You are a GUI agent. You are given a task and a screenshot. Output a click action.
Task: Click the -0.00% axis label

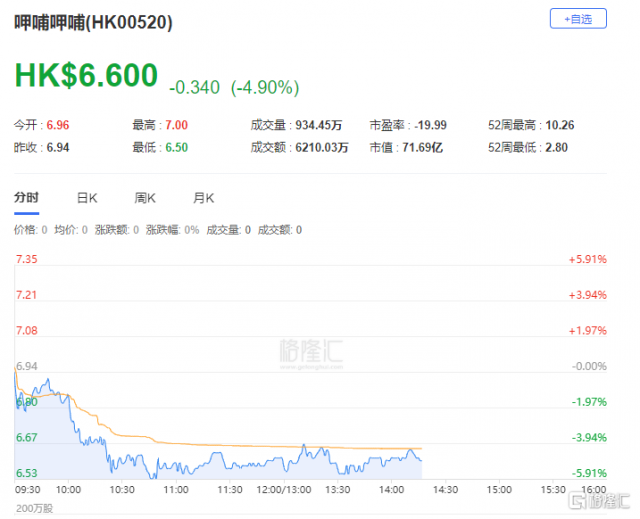[x=589, y=366]
